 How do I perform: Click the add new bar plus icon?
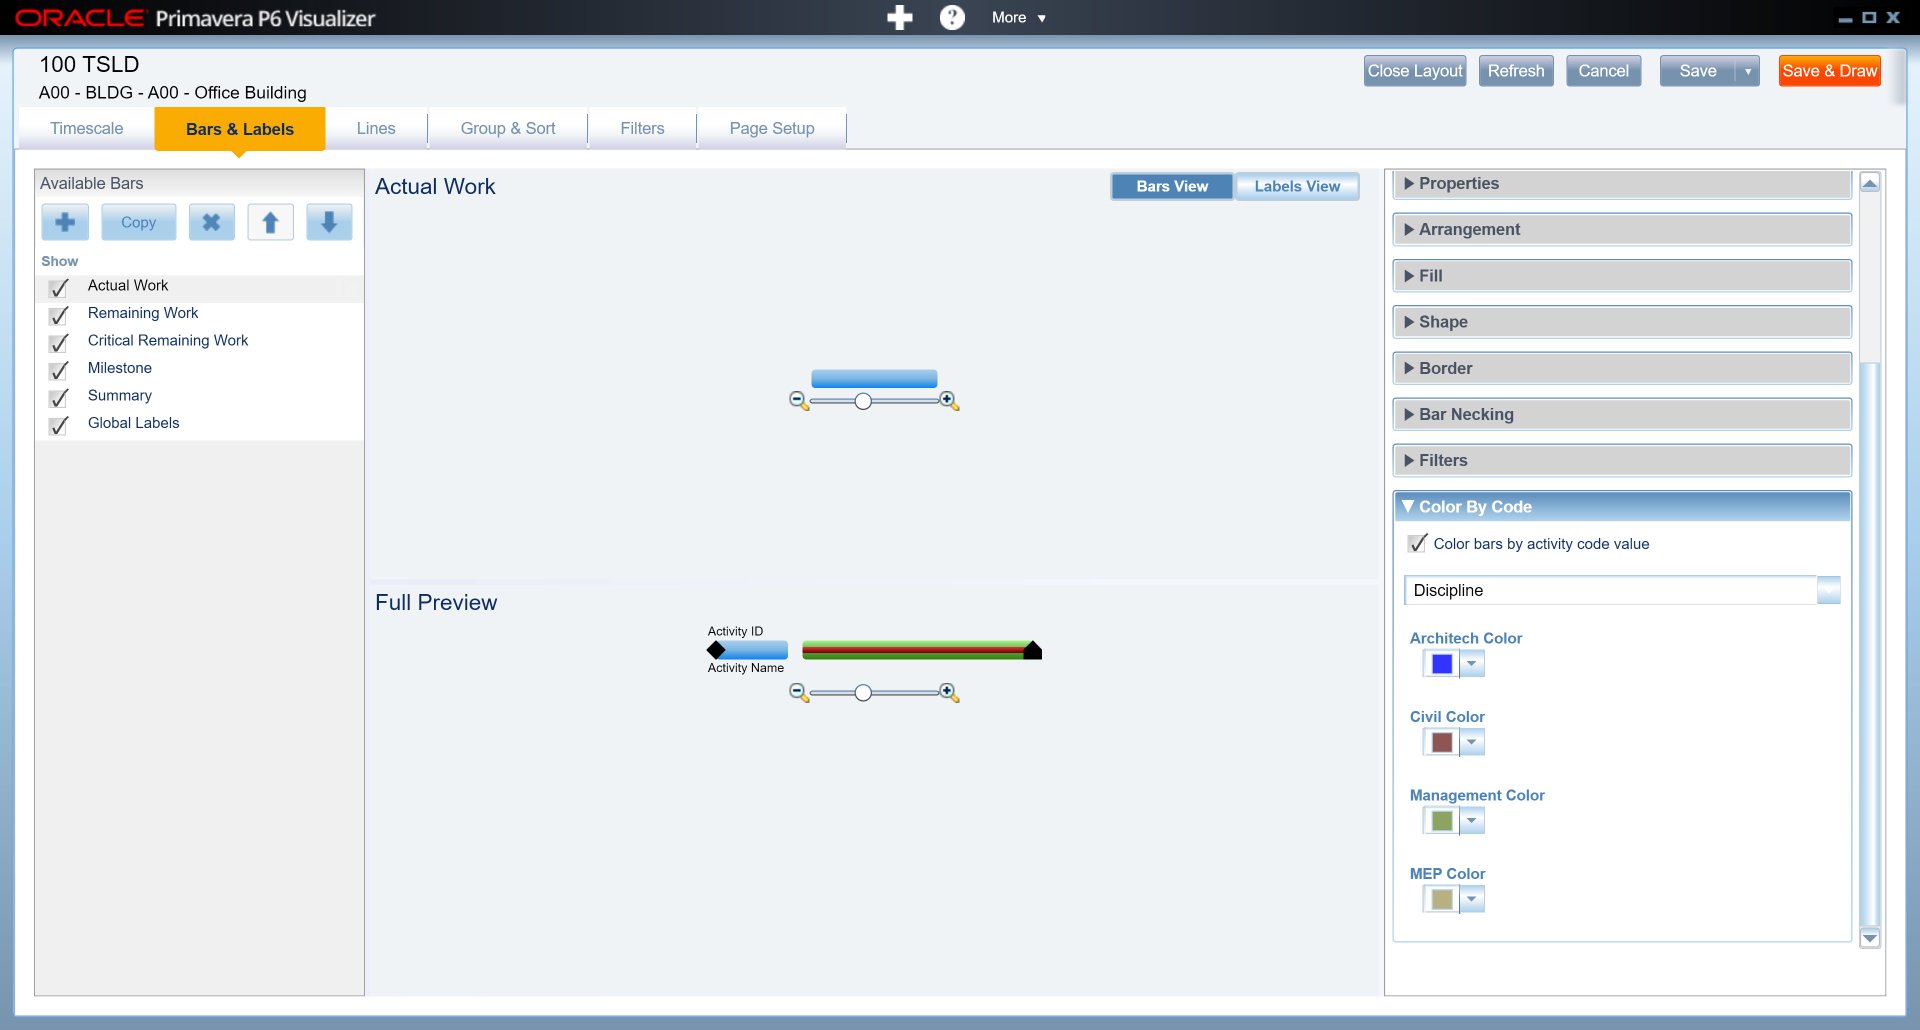click(65, 222)
